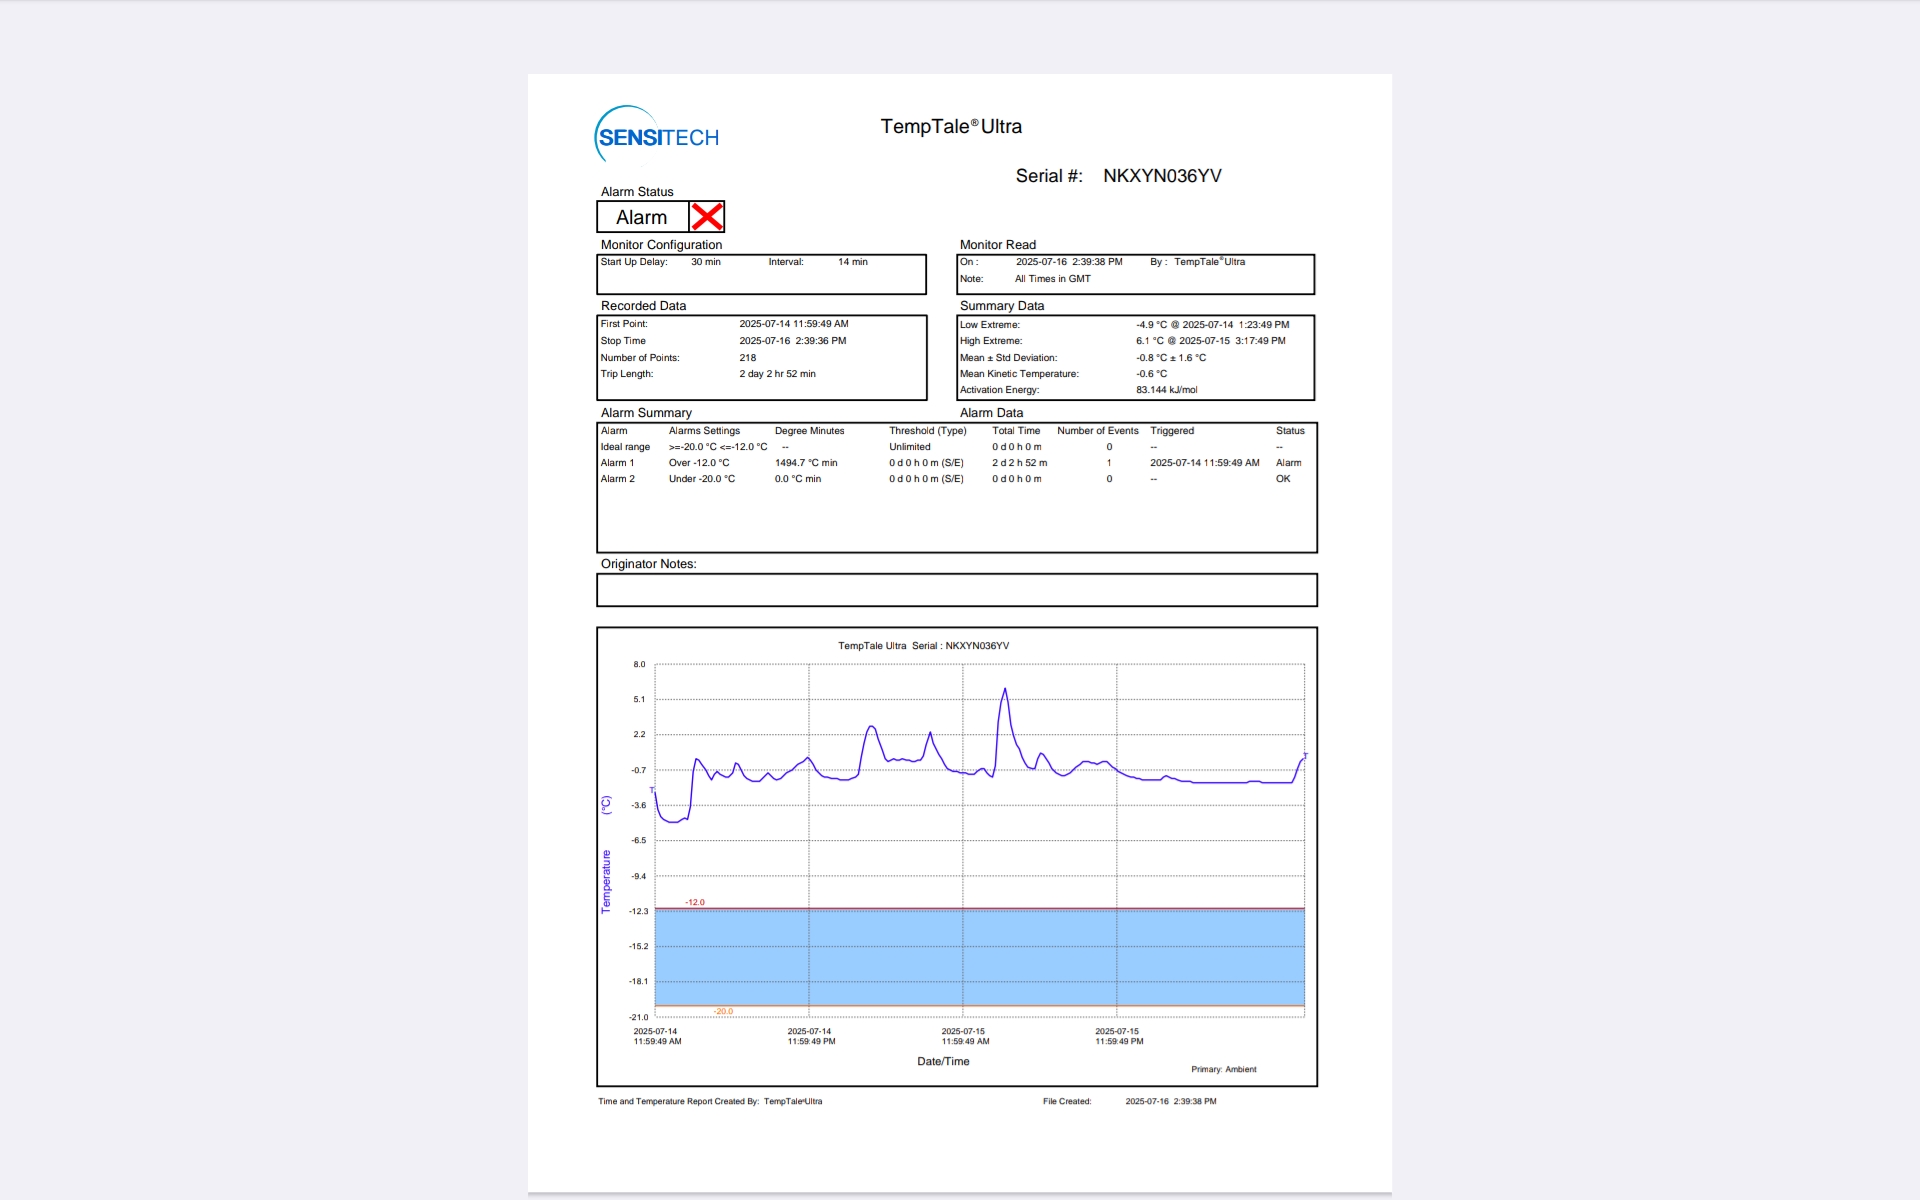Click the red -12.0 threshold line label
Image resolution: width=1920 pixels, height=1200 pixels.
click(695, 902)
